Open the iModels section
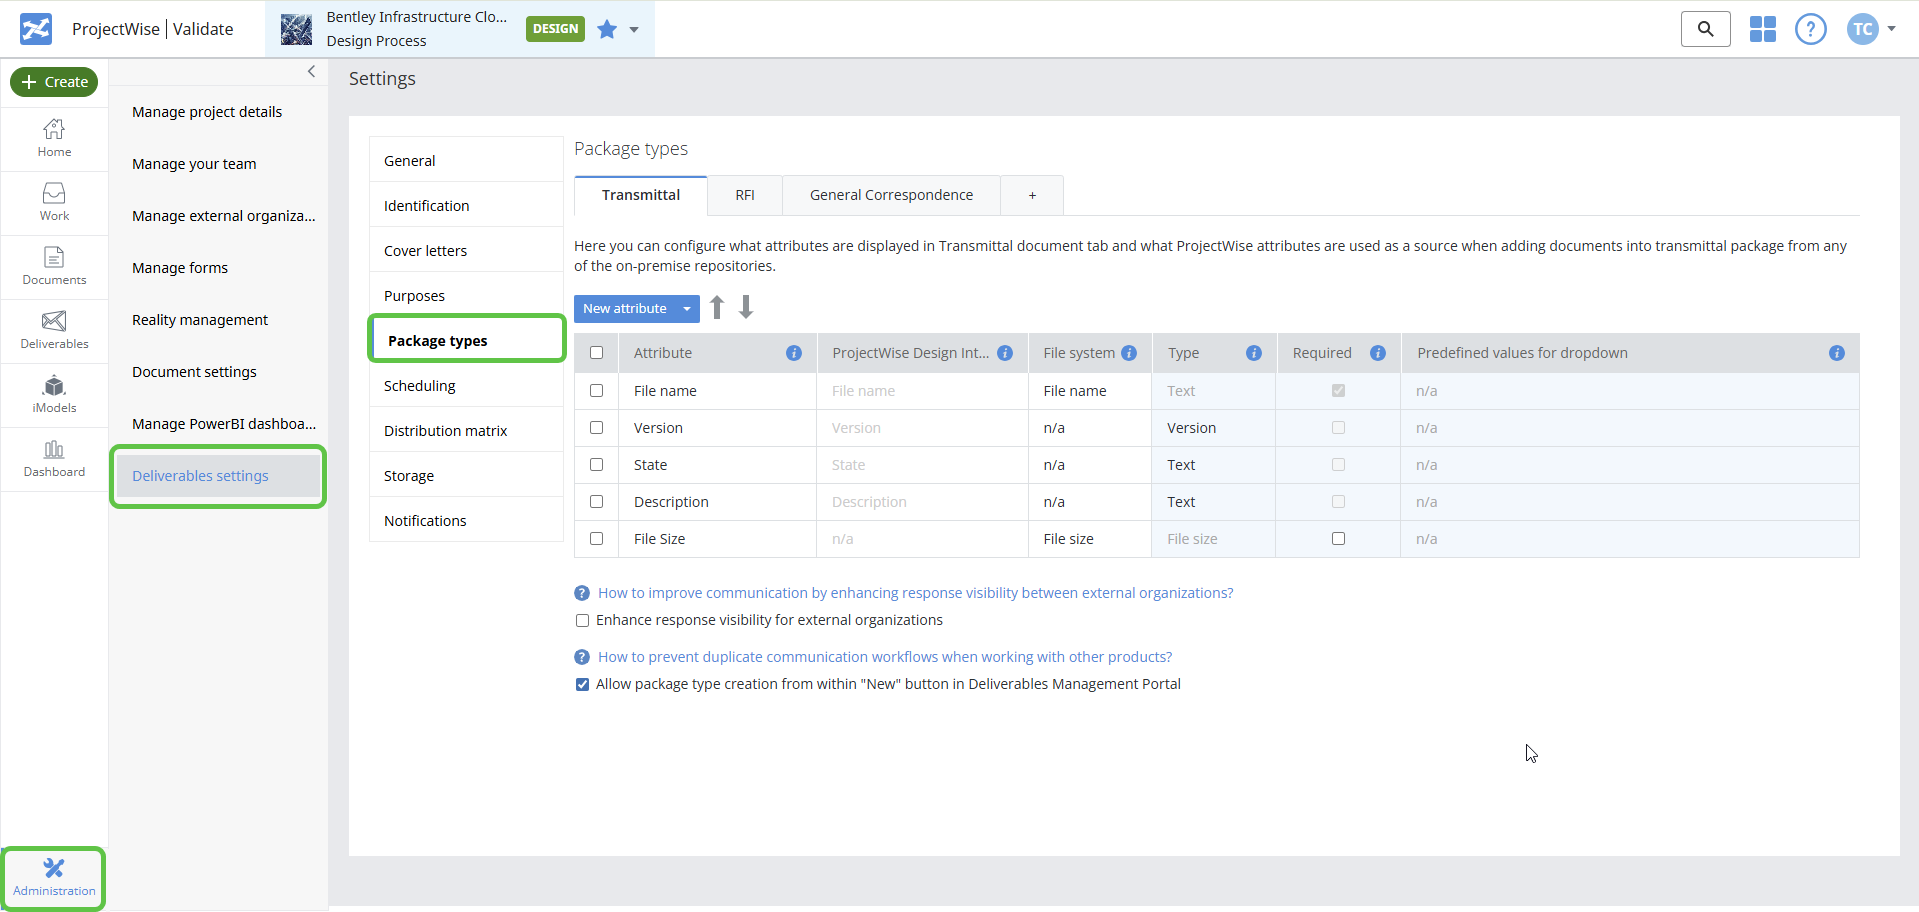Image resolution: width=1919 pixels, height=912 pixels. [x=54, y=393]
